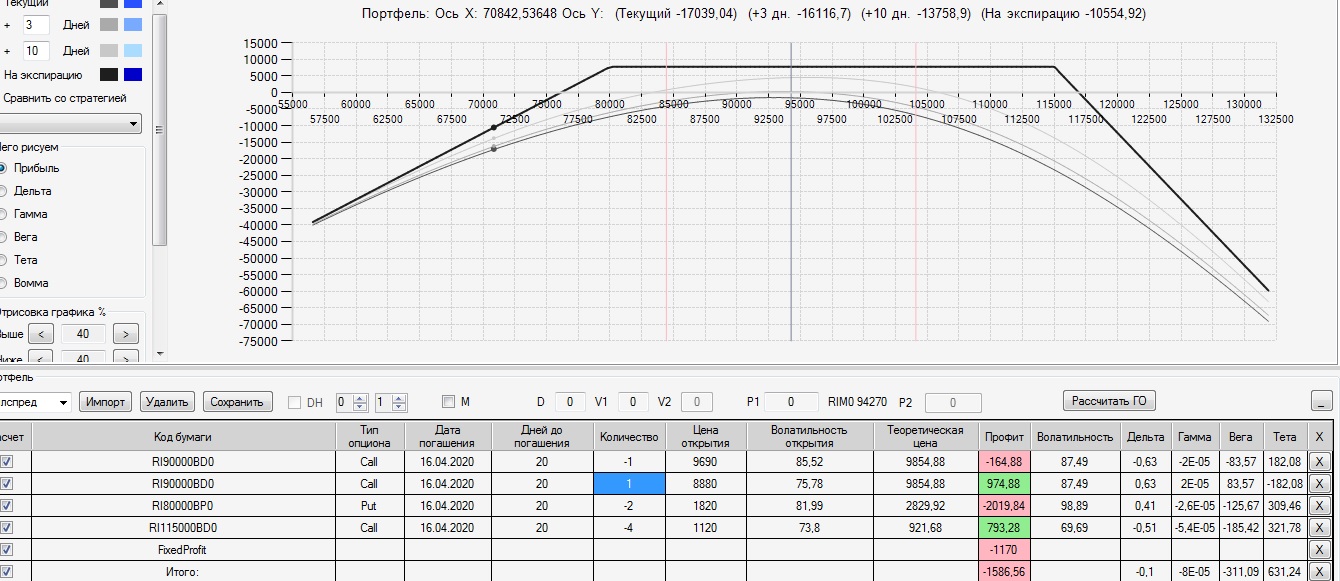The width and height of the screenshot is (1340, 581).
Task: Click the second days offset field showing 10
Action: [x=35, y=50]
